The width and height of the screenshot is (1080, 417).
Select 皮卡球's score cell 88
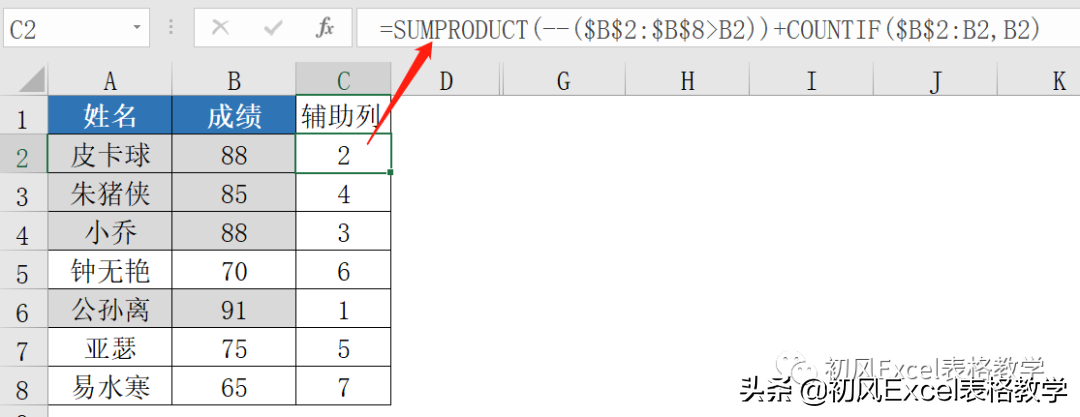point(233,154)
